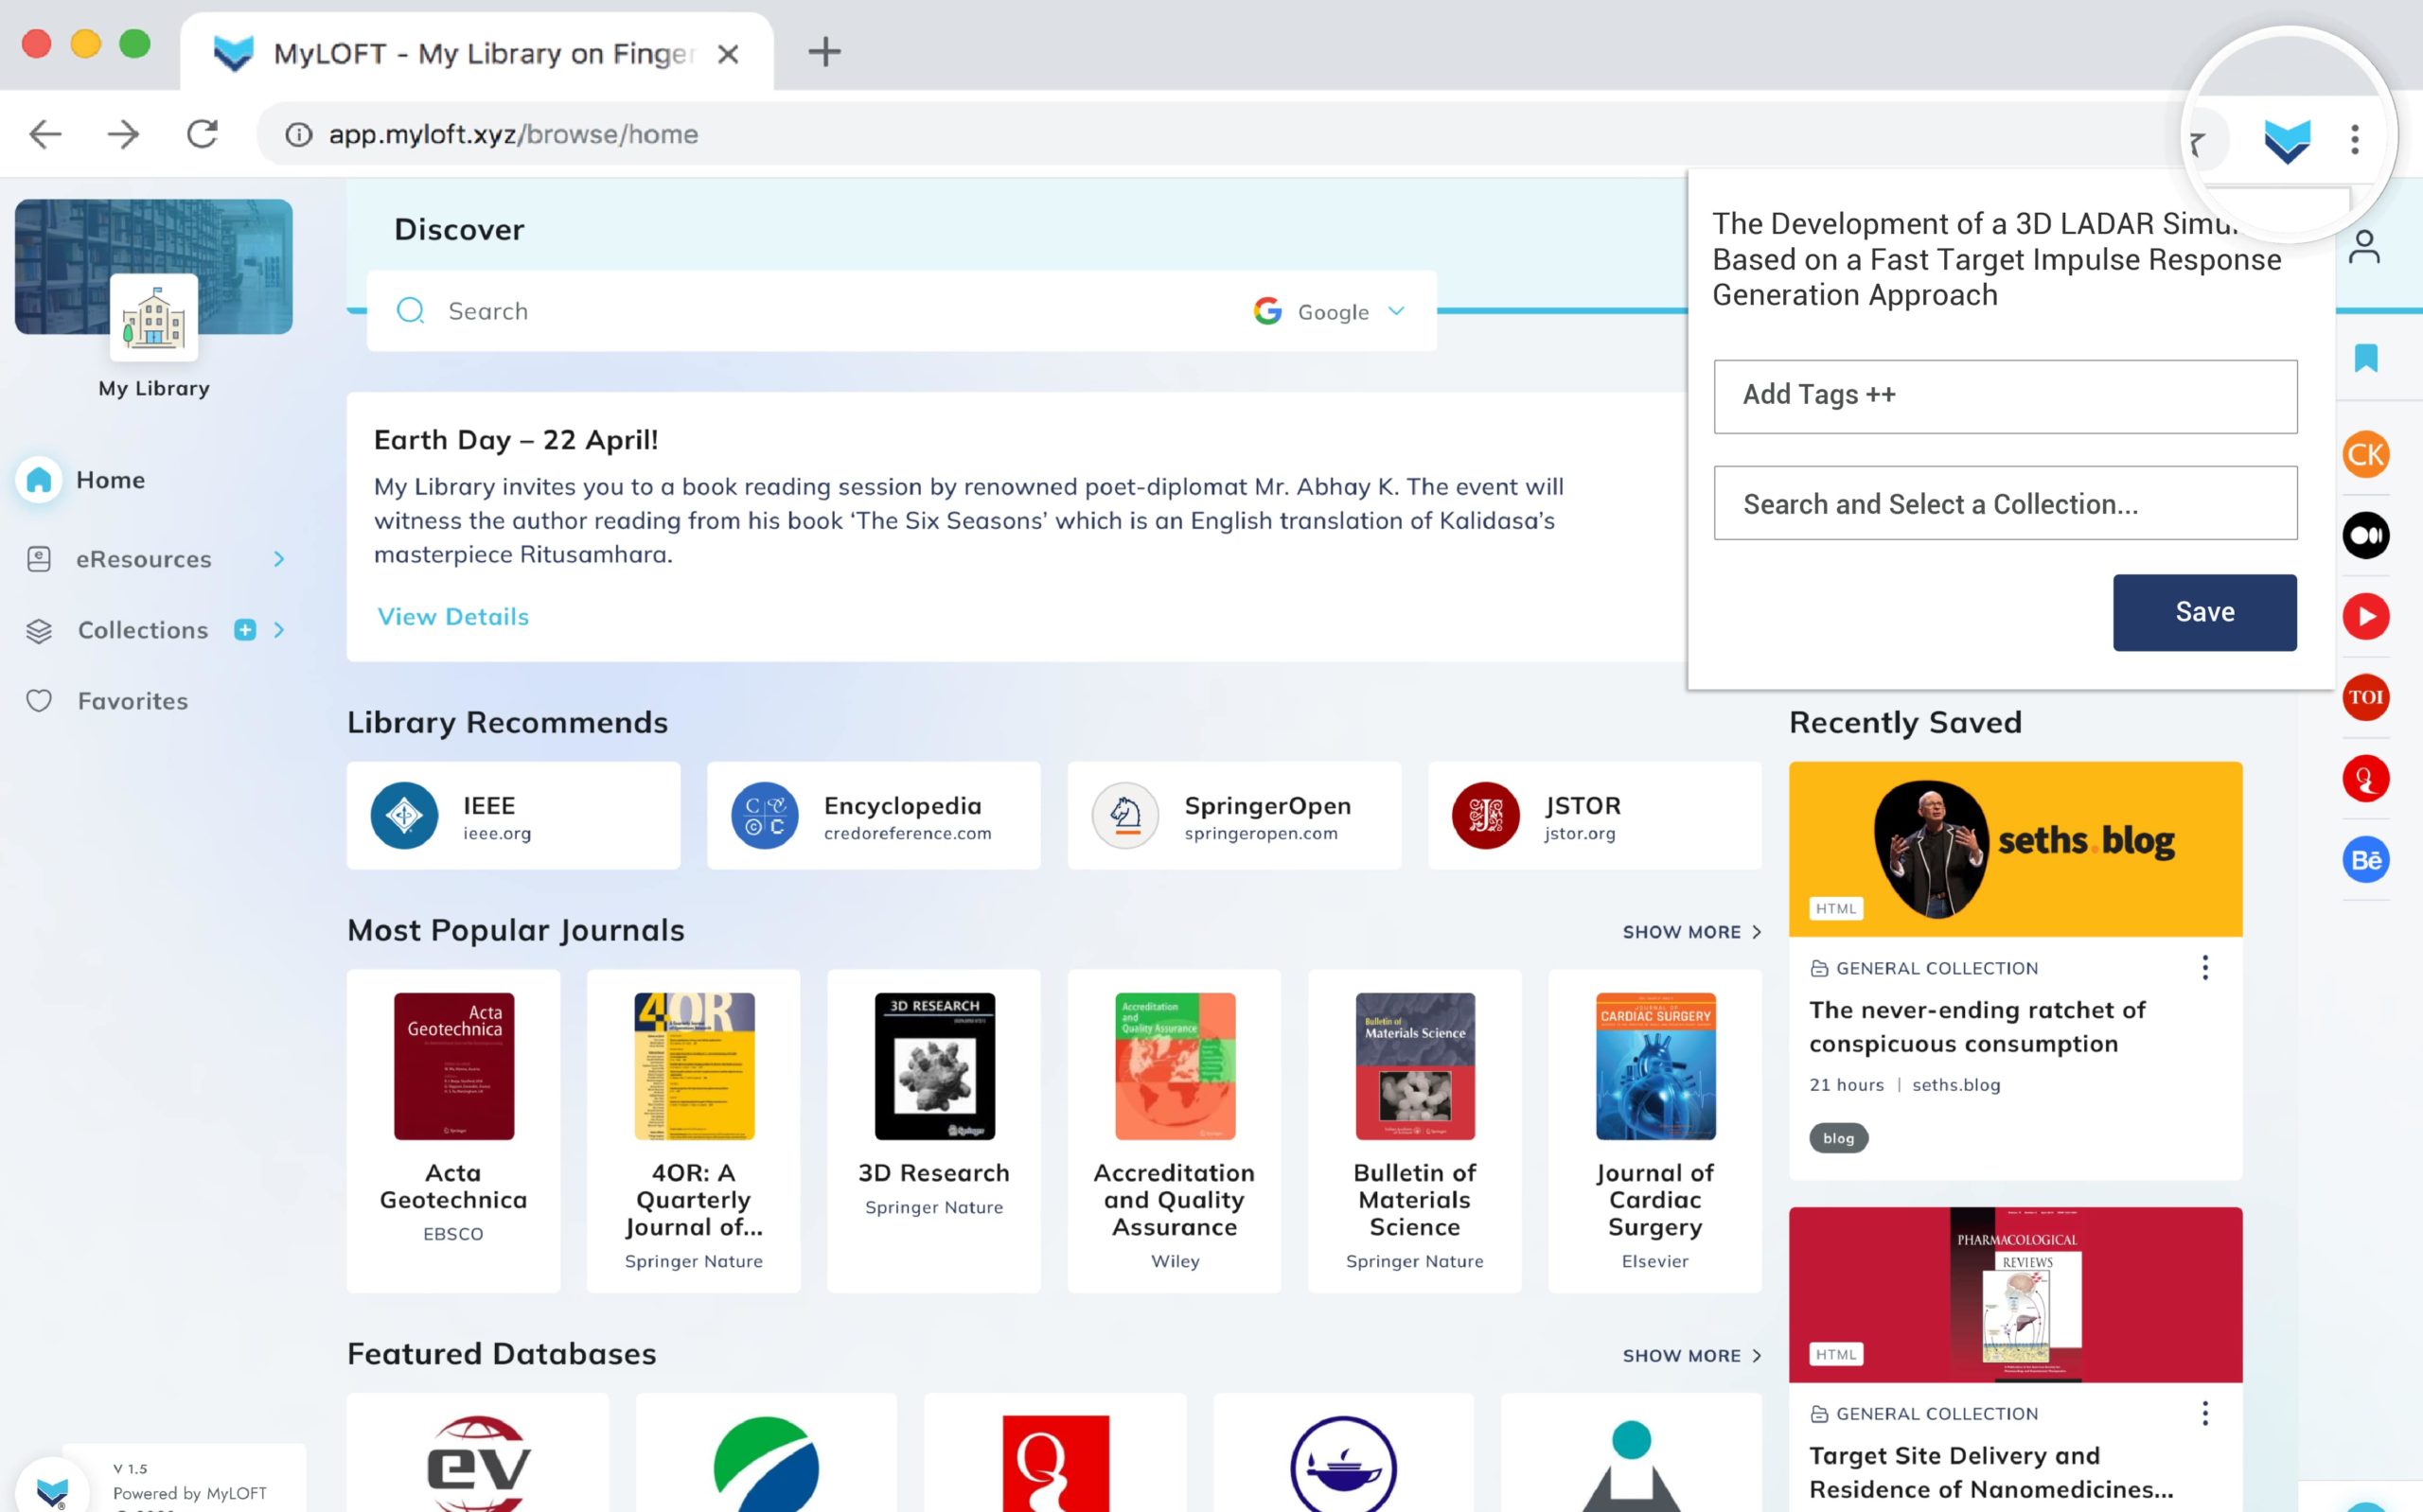Save the article to MyLOFT
This screenshot has width=2423, height=1512.
tap(2204, 612)
